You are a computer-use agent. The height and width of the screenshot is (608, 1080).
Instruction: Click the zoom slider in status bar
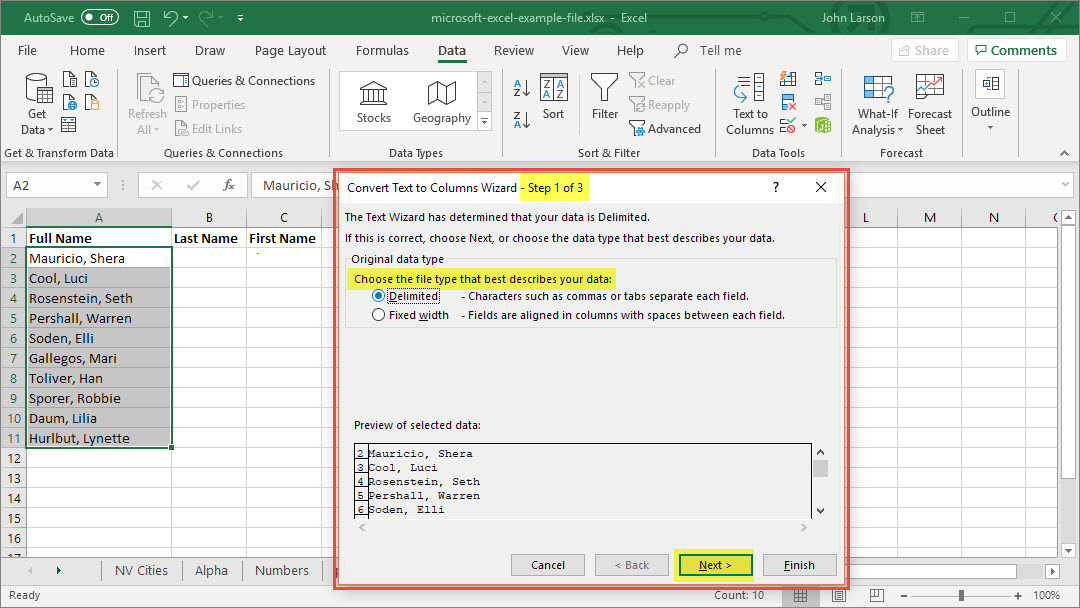(961, 595)
